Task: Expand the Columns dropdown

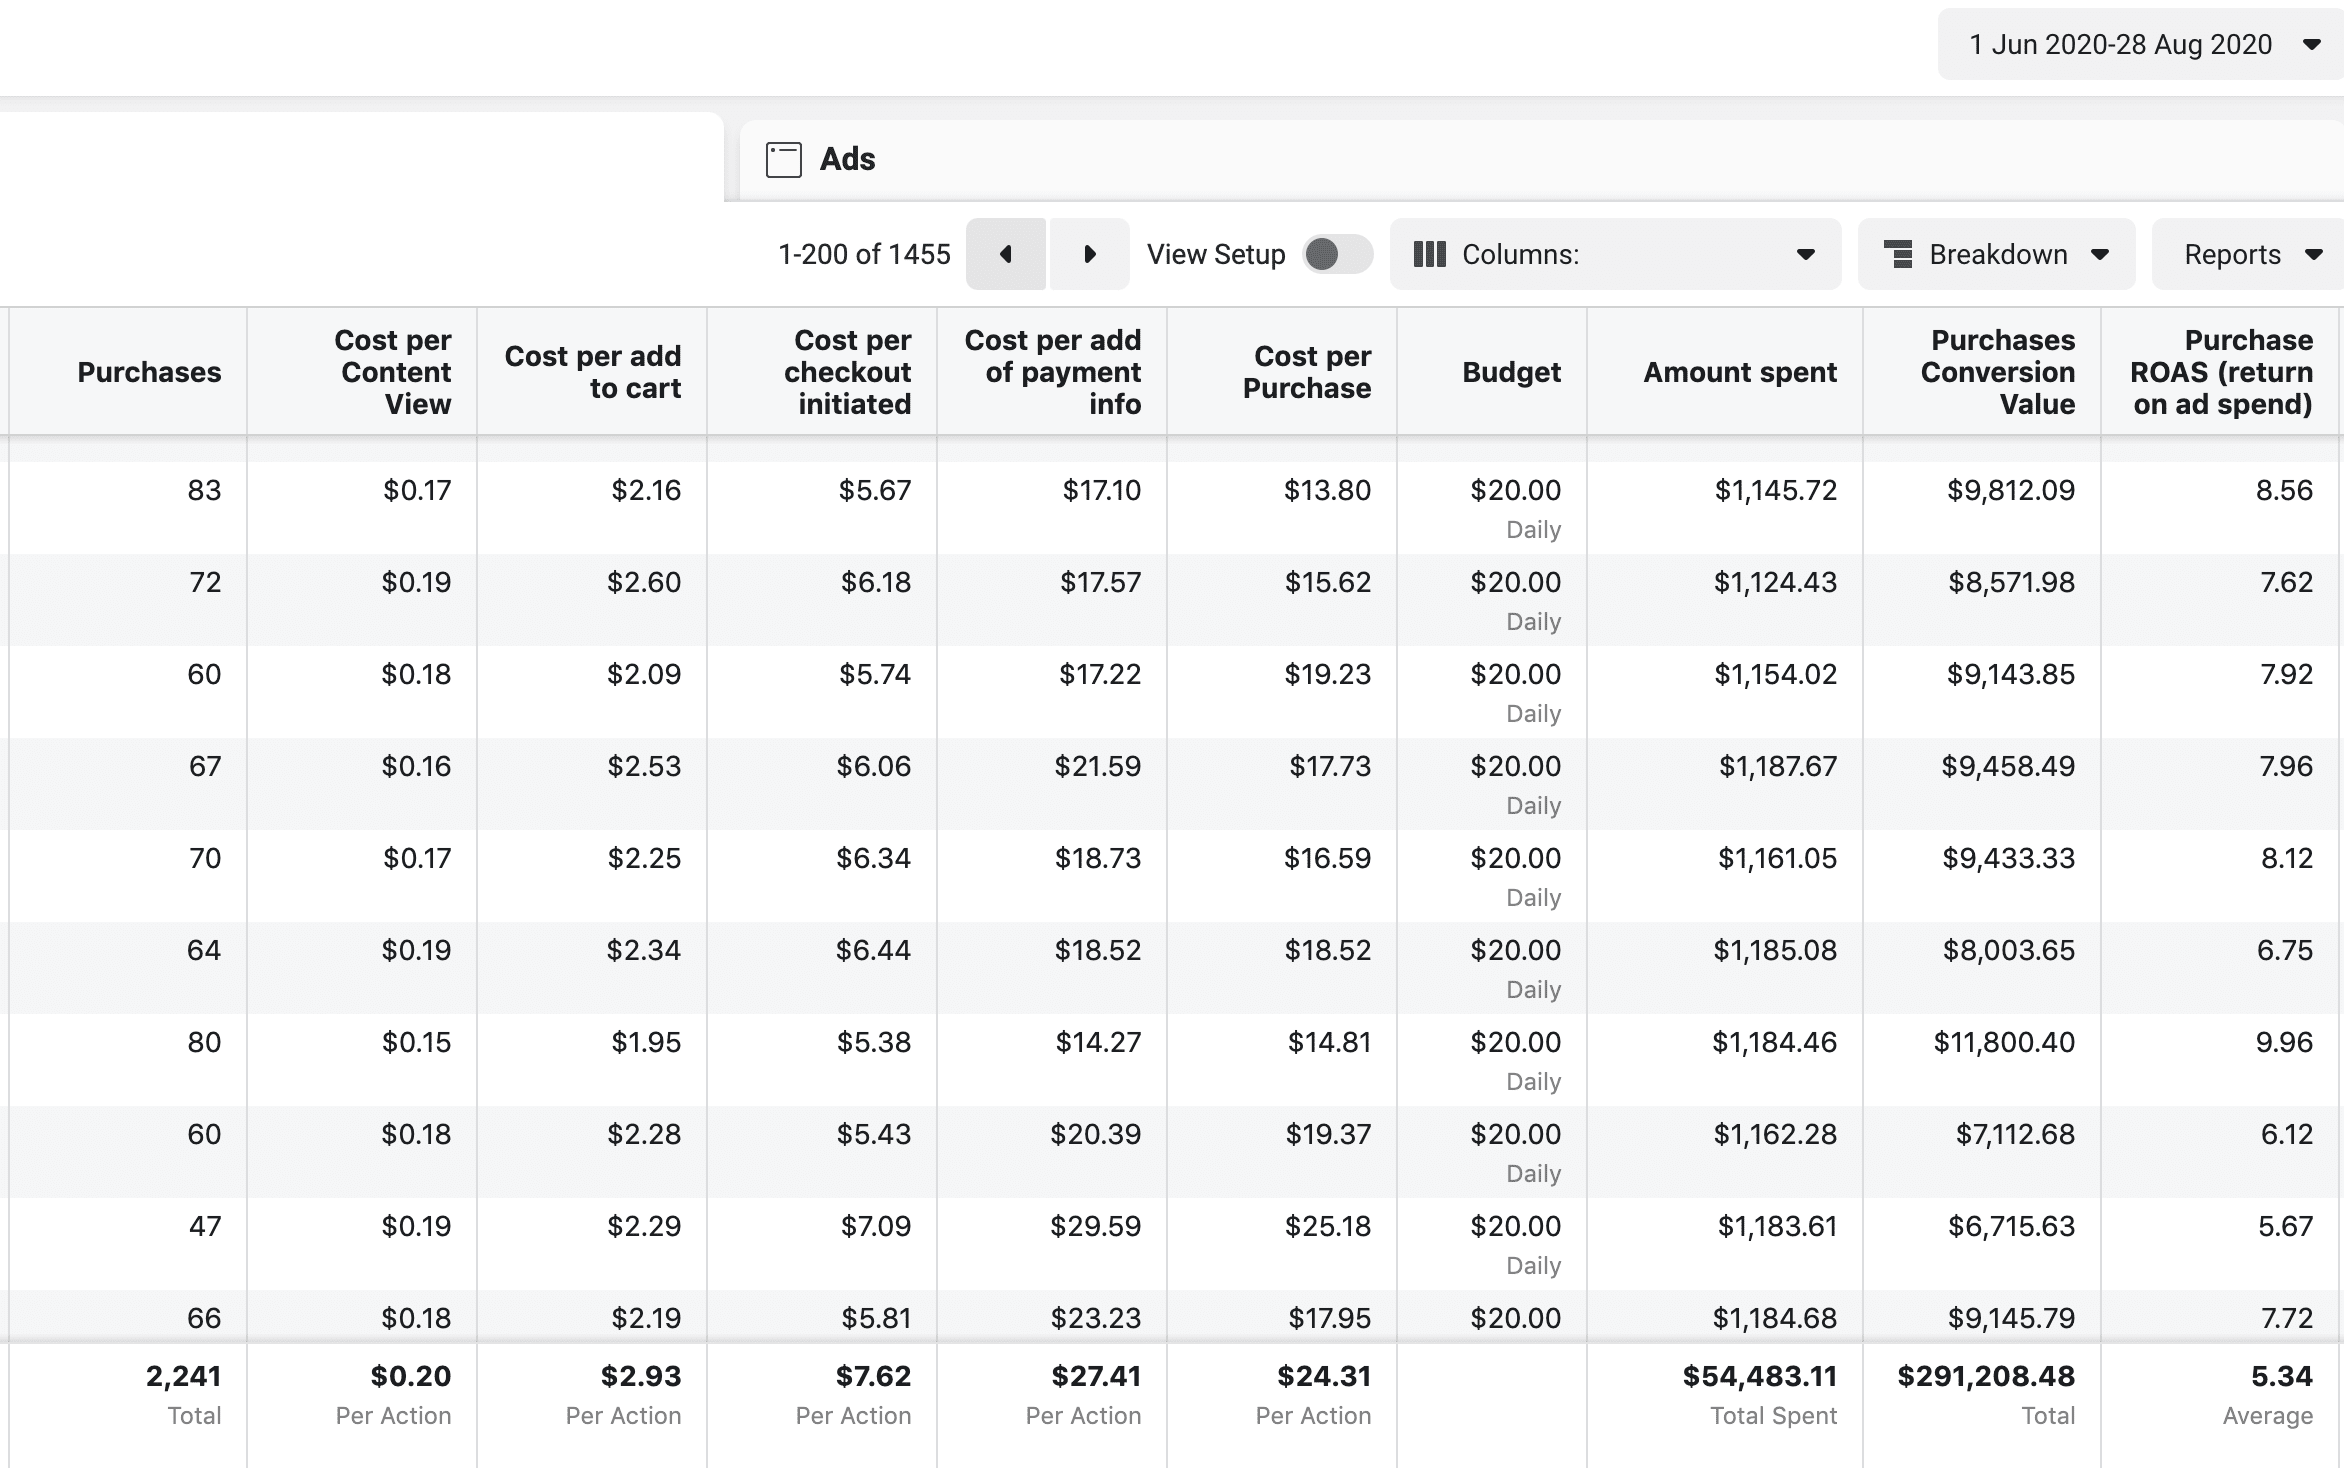Action: click(1805, 255)
